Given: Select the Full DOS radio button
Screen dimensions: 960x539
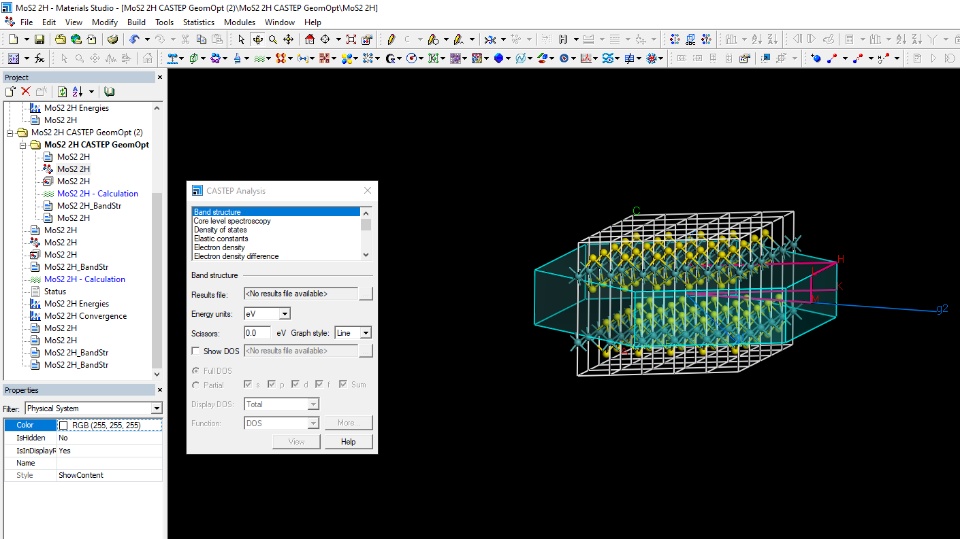Looking at the screenshot, I should (x=196, y=371).
